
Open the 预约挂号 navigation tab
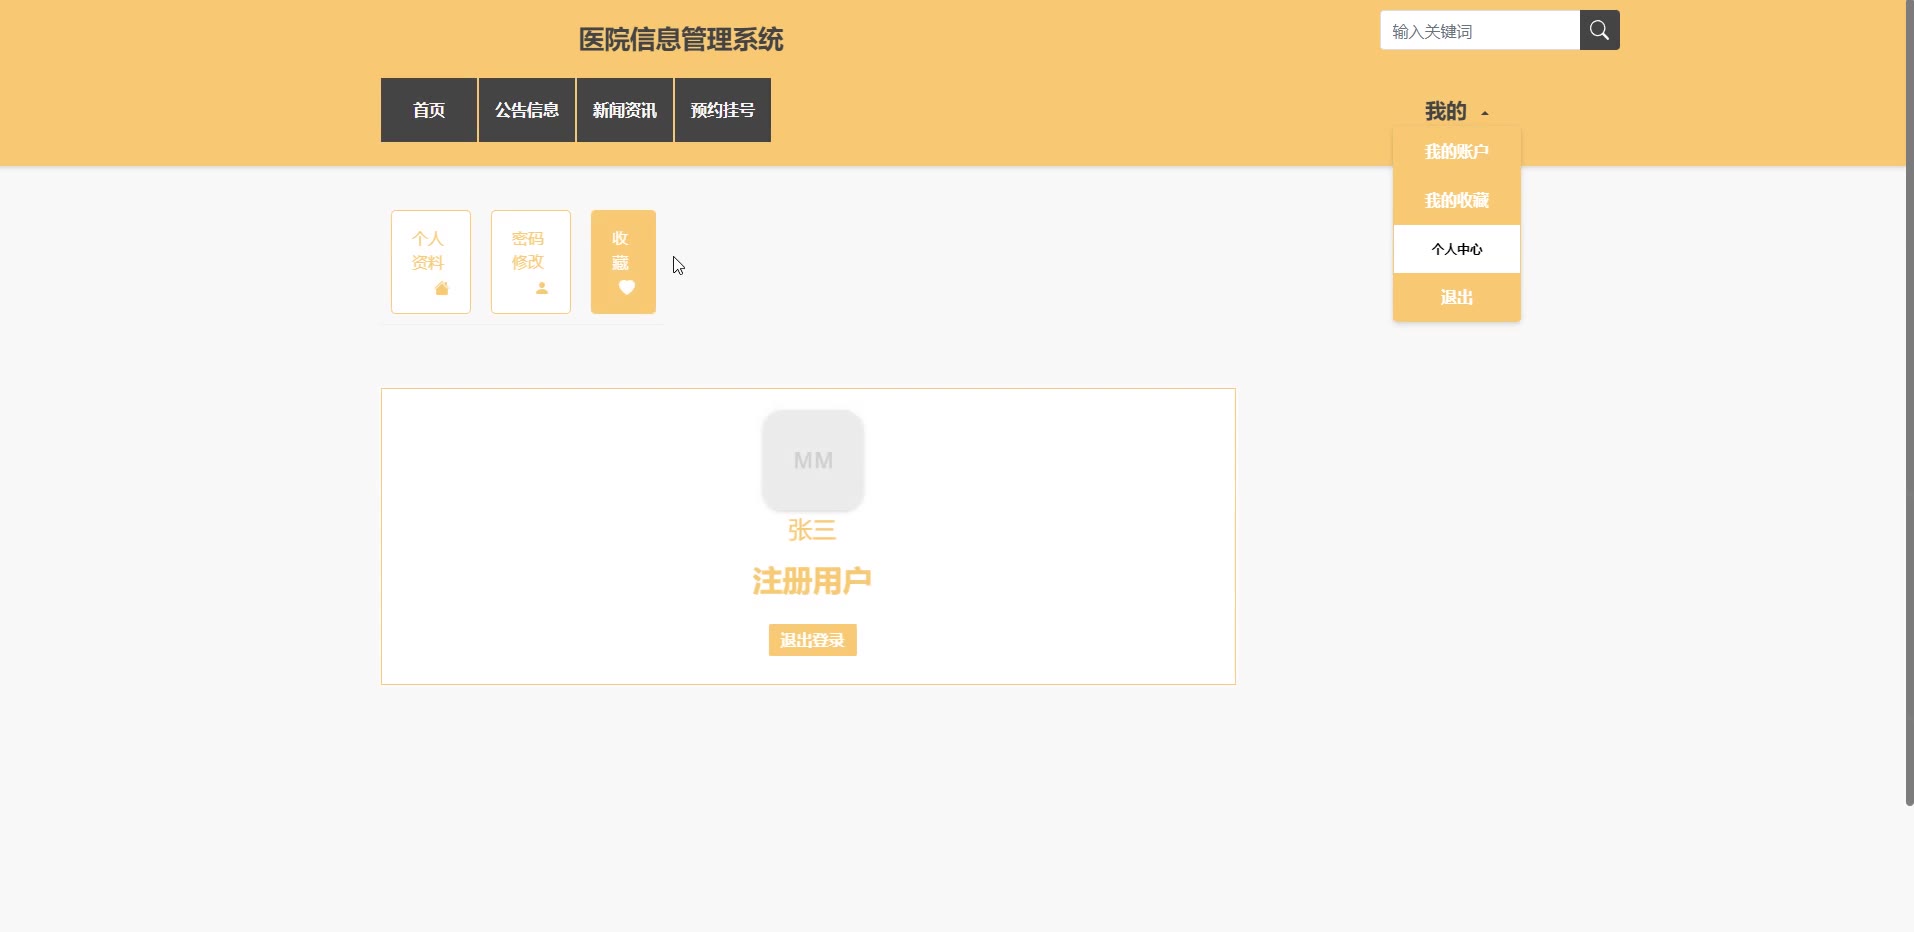723,110
